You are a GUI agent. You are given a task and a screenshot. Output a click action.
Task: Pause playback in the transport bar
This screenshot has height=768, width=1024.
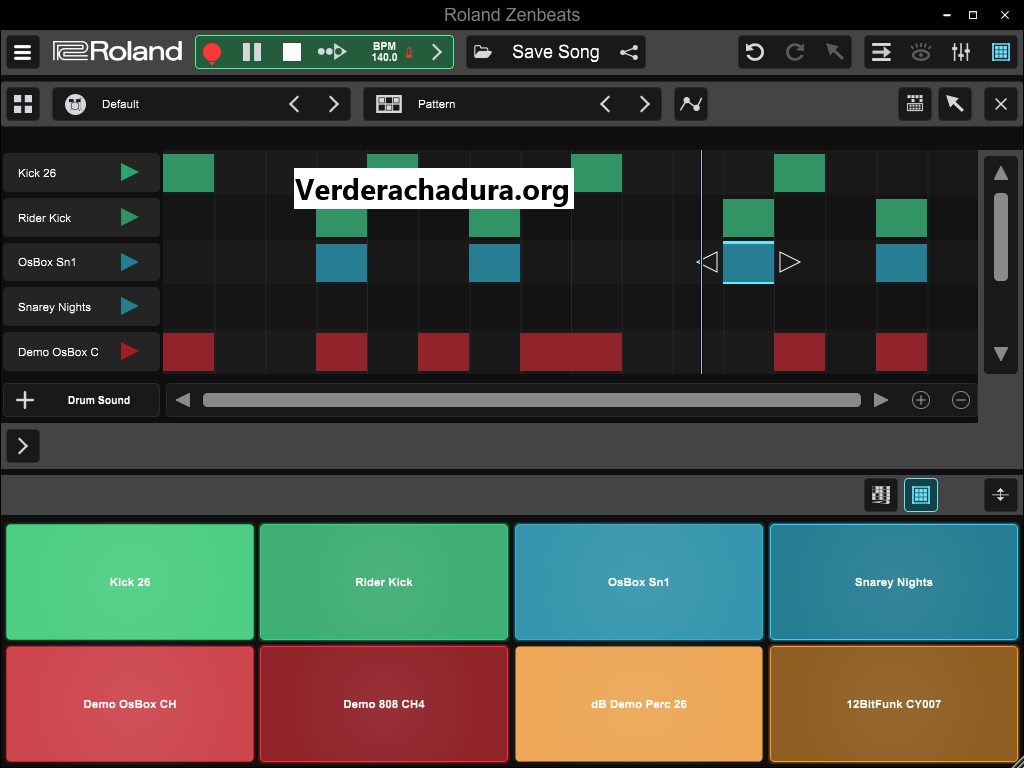pos(252,52)
